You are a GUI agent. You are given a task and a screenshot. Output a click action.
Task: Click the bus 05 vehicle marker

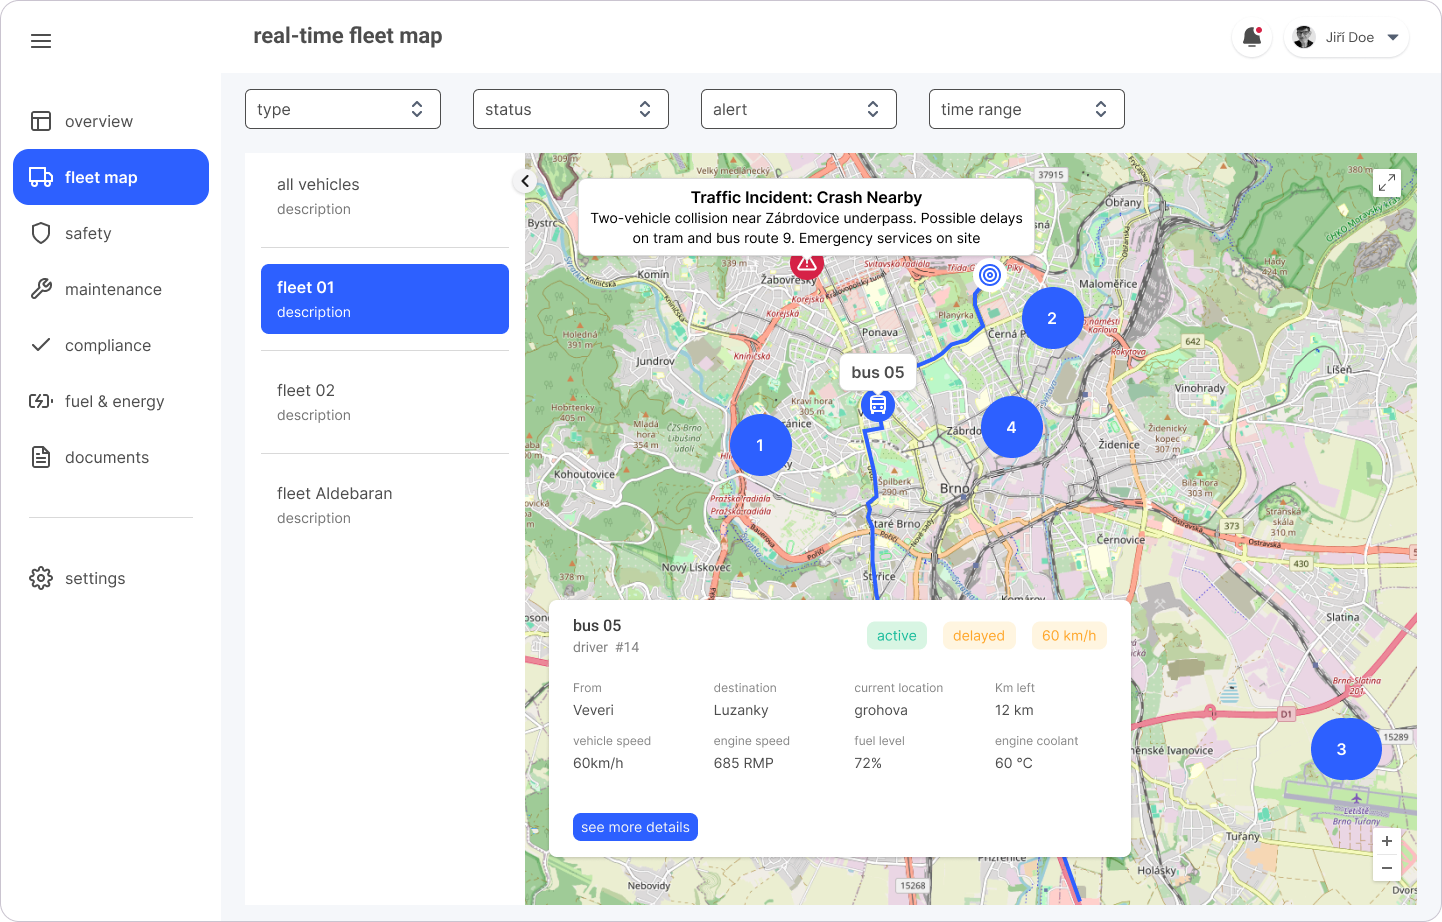pos(877,405)
